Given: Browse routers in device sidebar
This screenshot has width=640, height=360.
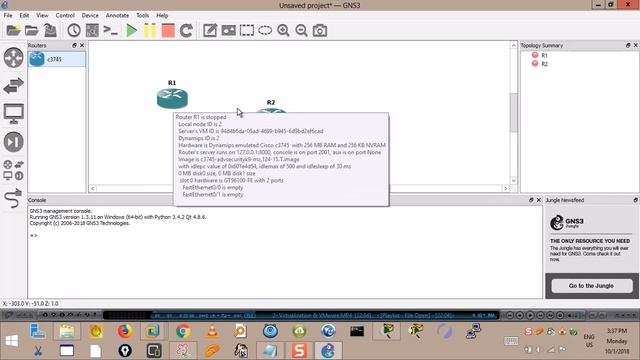Looking at the screenshot, I should pos(13,58).
